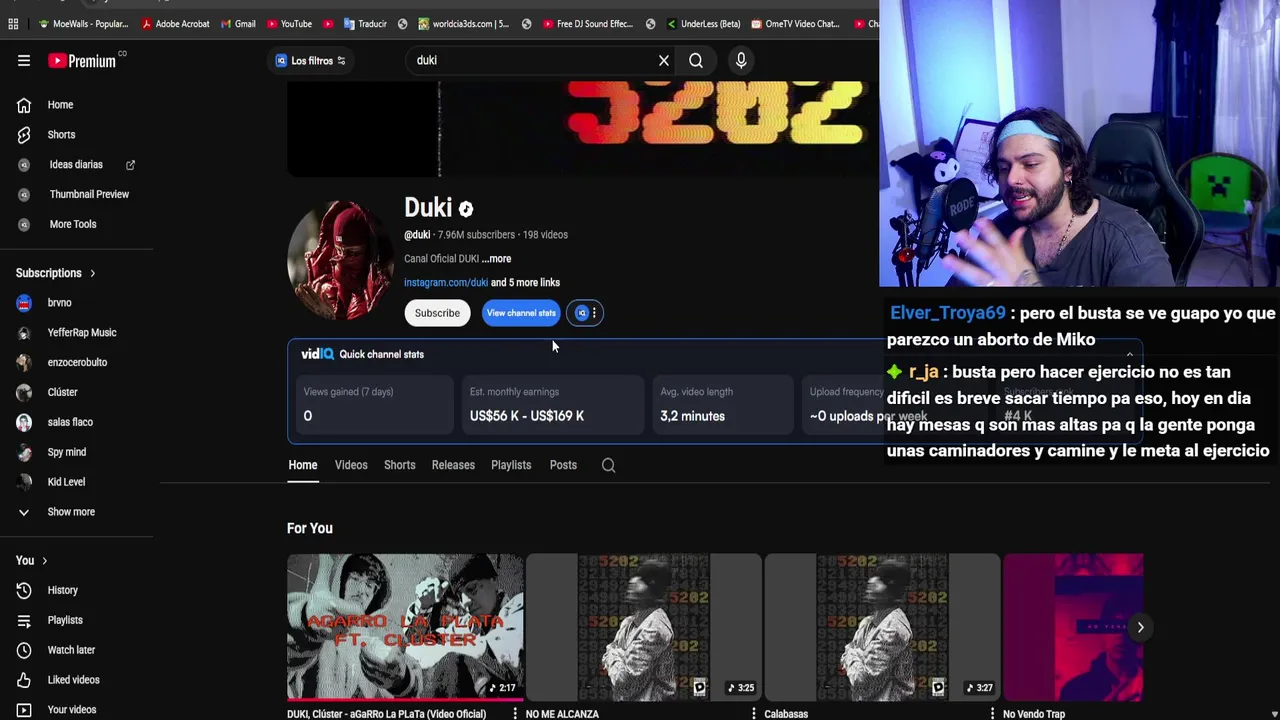Expand the 'You' section chevron
The image size is (1280, 720).
pos(44,561)
